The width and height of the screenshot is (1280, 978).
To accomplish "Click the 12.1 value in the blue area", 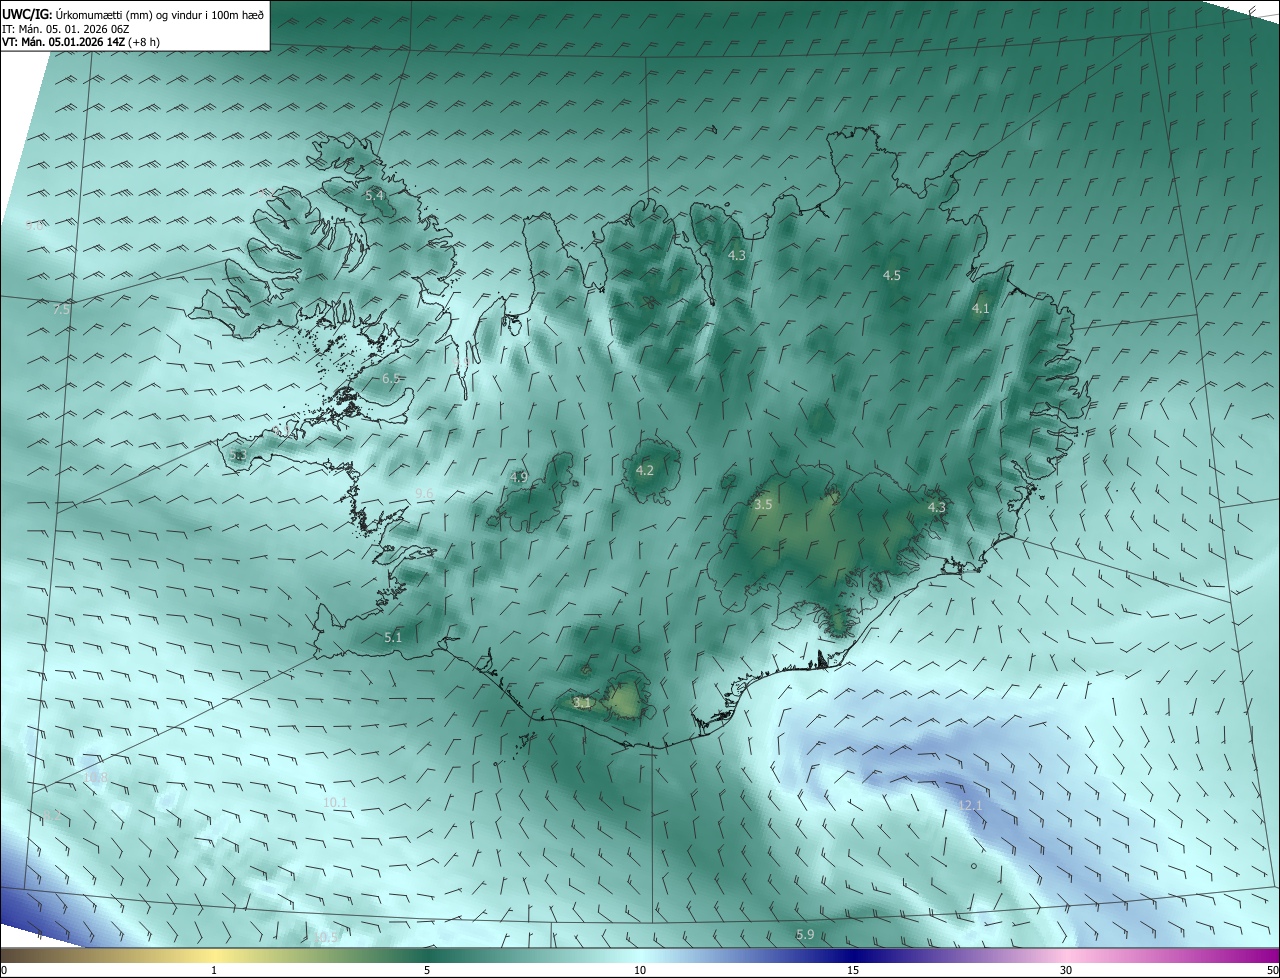I will coord(971,805).
